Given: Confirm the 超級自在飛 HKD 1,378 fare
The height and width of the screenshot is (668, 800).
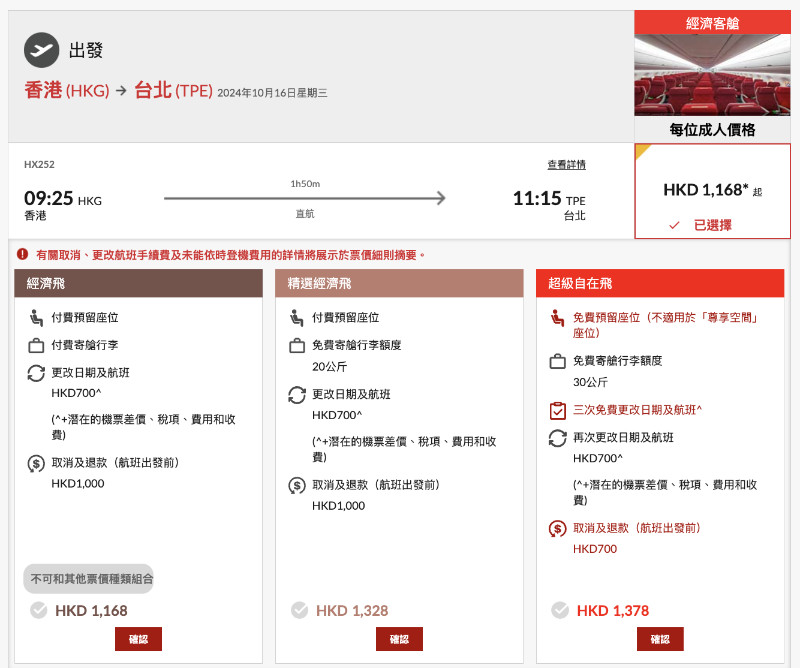Looking at the screenshot, I should click(x=660, y=639).
